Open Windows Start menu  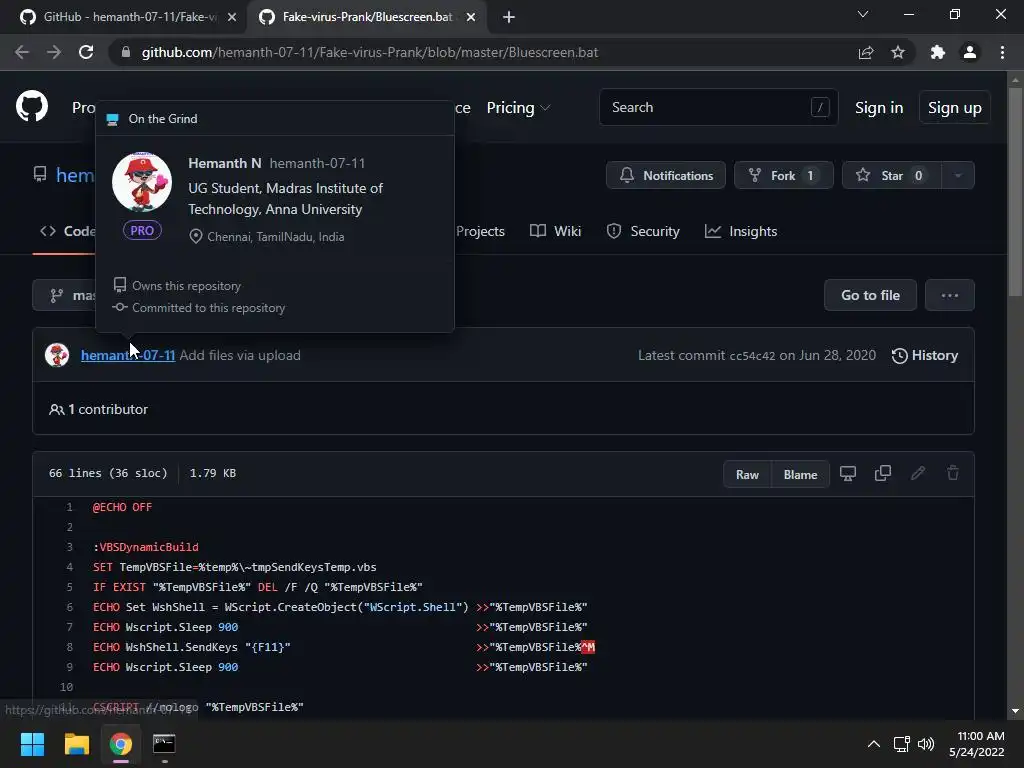pyautogui.click(x=32, y=744)
